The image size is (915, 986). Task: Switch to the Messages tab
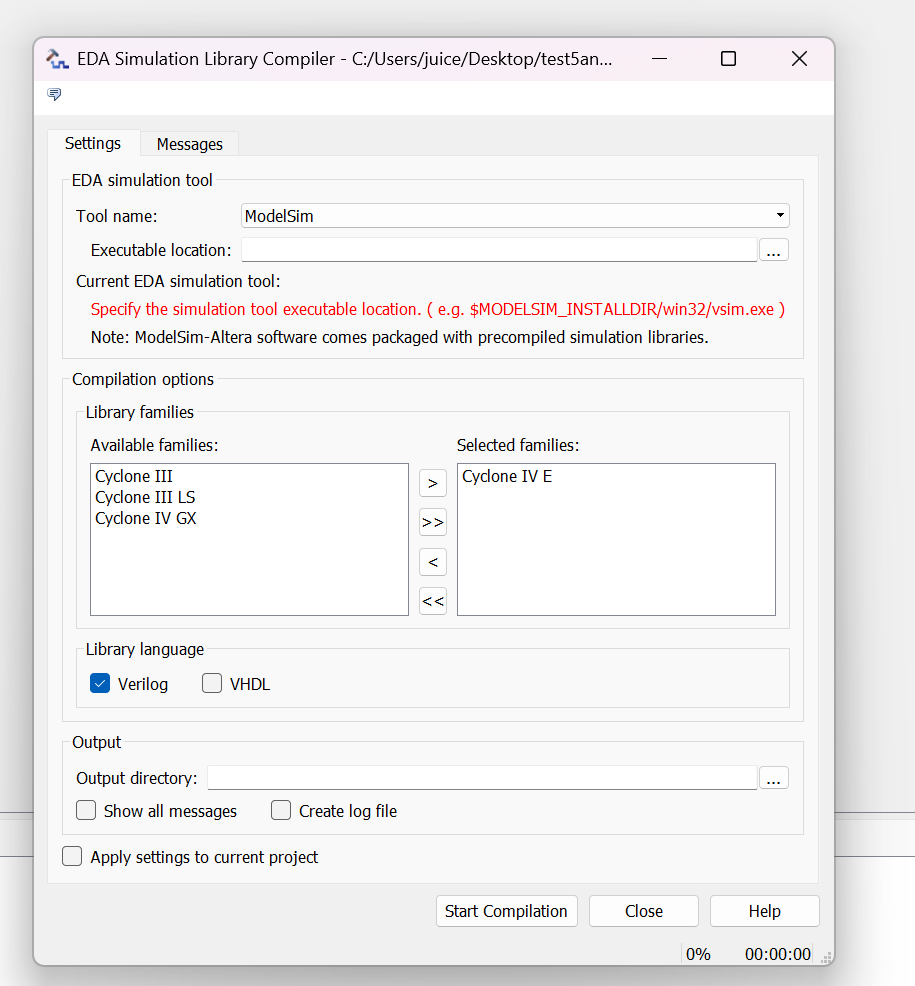click(x=189, y=144)
